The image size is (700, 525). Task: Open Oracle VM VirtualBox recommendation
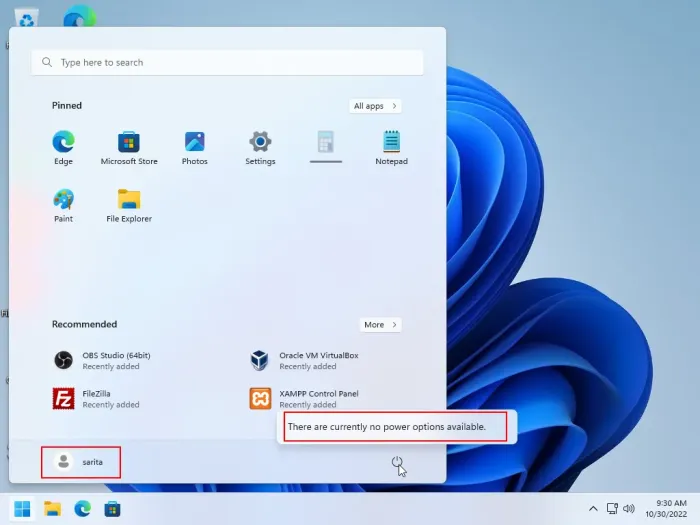coord(304,360)
